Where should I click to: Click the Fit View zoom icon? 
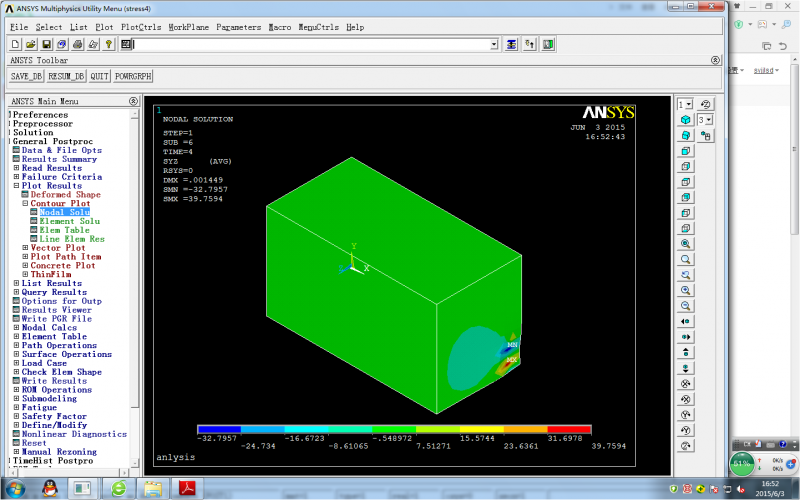pyautogui.click(x=686, y=243)
